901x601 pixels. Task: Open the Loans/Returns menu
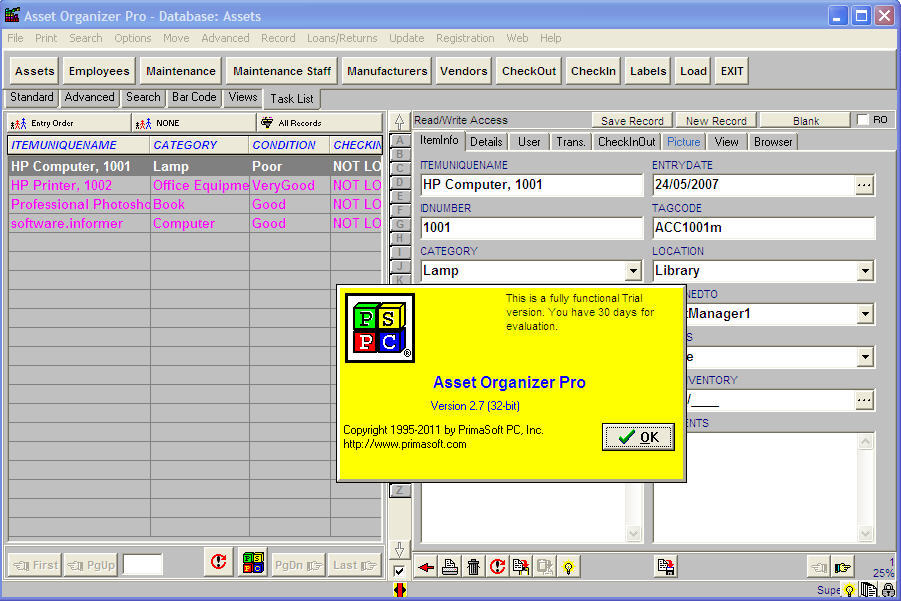tap(342, 38)
